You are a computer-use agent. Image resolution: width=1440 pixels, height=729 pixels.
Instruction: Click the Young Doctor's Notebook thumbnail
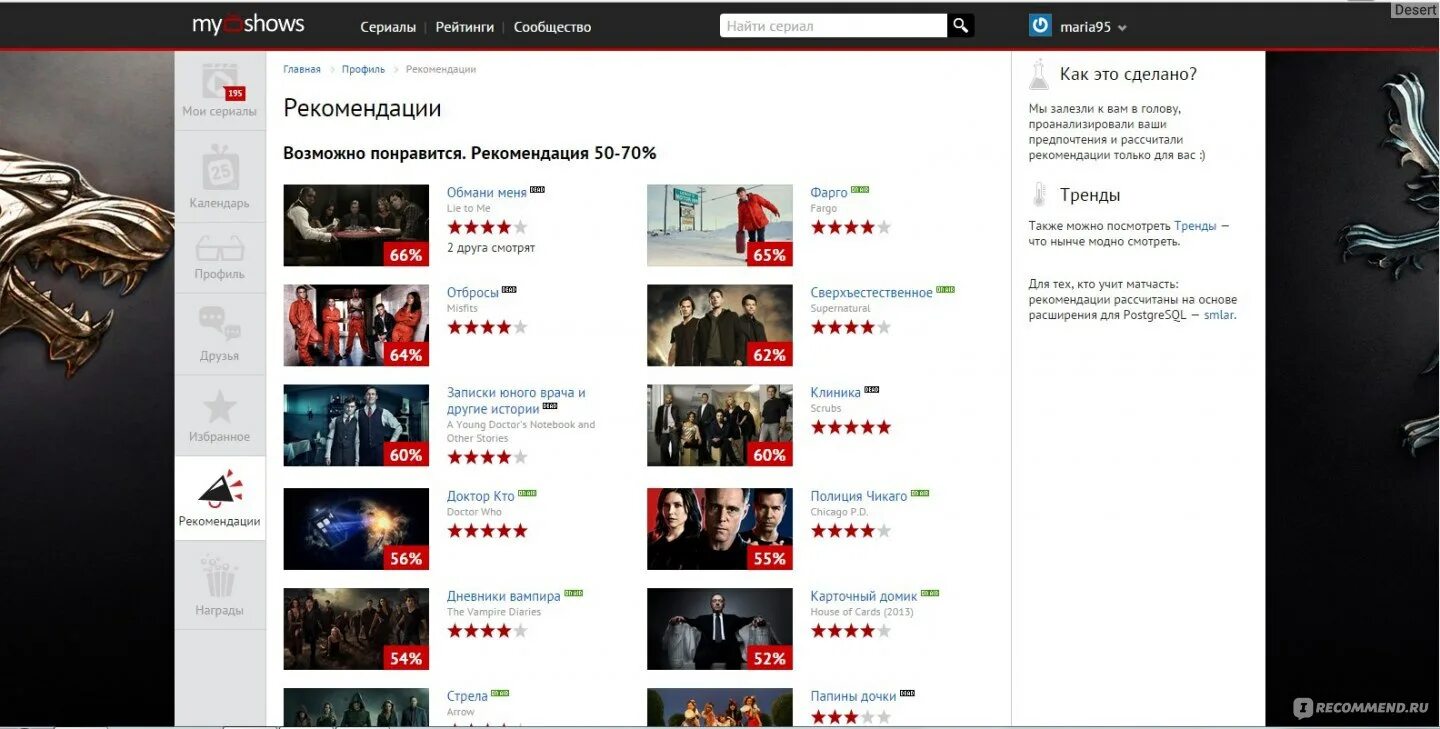pyautogui.click(x=356, y=425)
